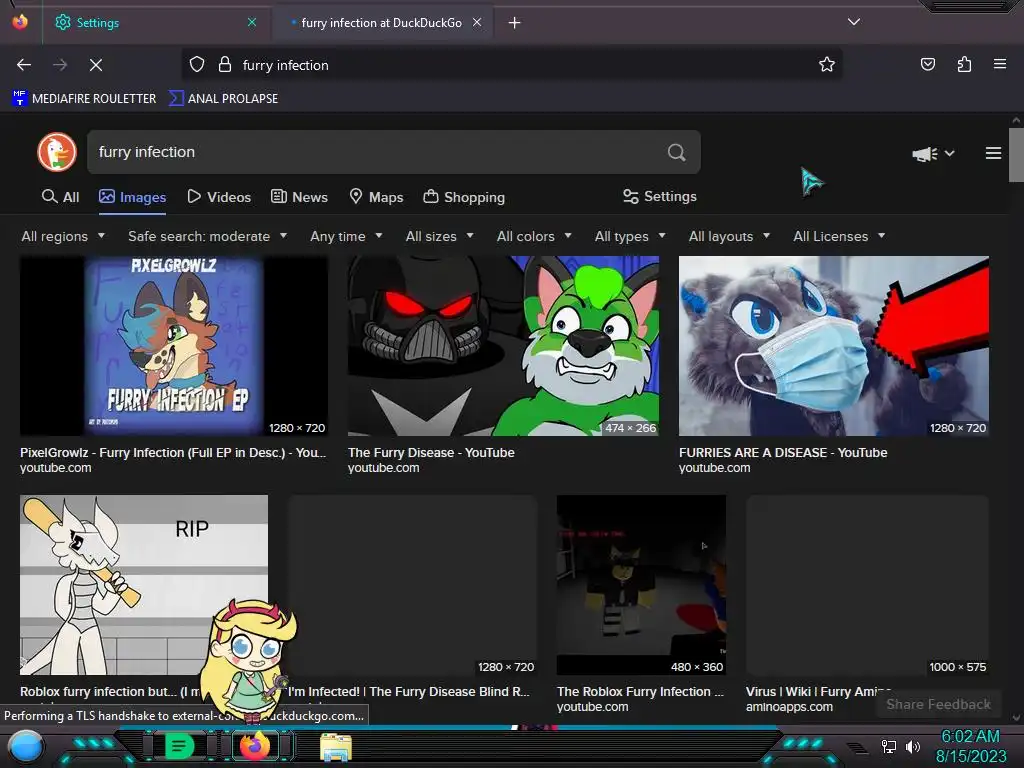Image resolution: width=1024 pixels, height=768 pixels.
Task: Go forward with the forward arrow
Action: coord(60,65)
